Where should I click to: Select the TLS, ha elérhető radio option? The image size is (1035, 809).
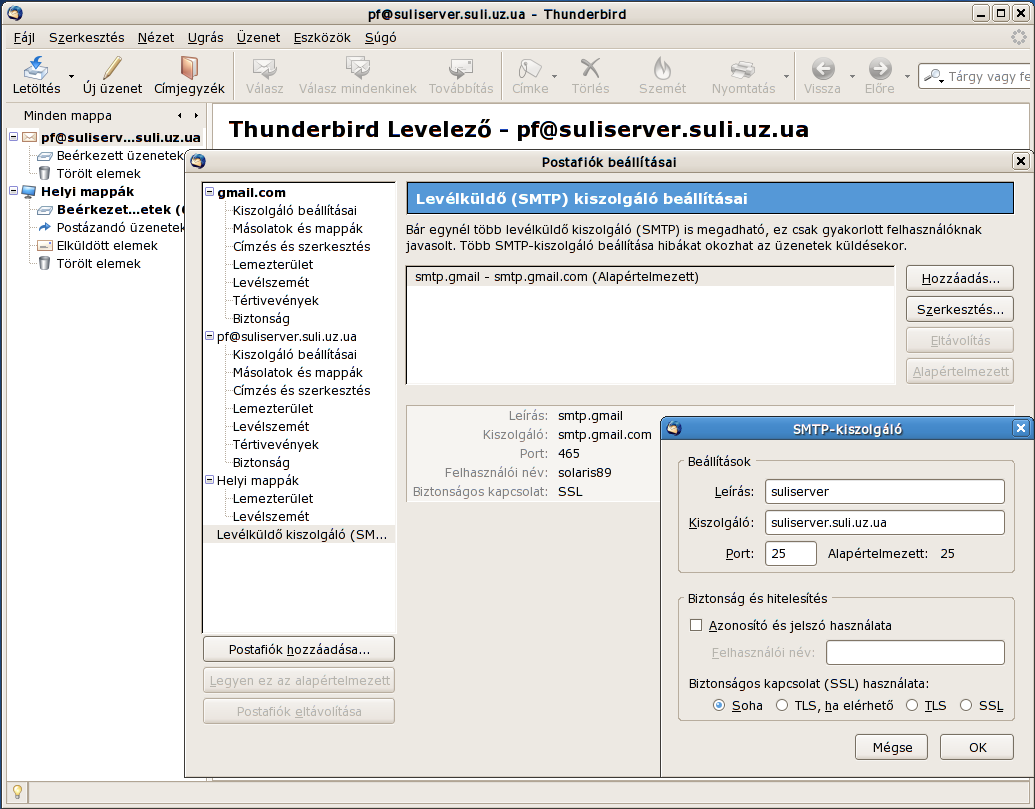click(x=782, y=706)
